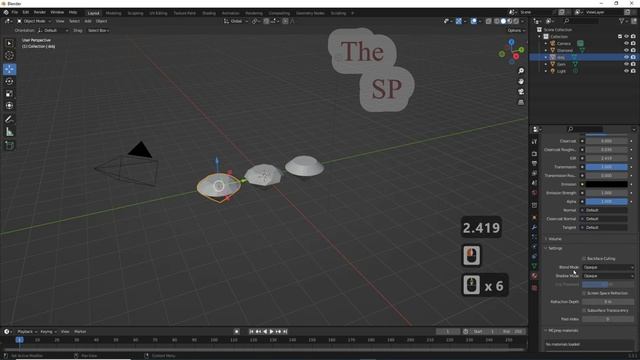Activate the Rotate tool
640x360 pixels.
coord(9,81)
